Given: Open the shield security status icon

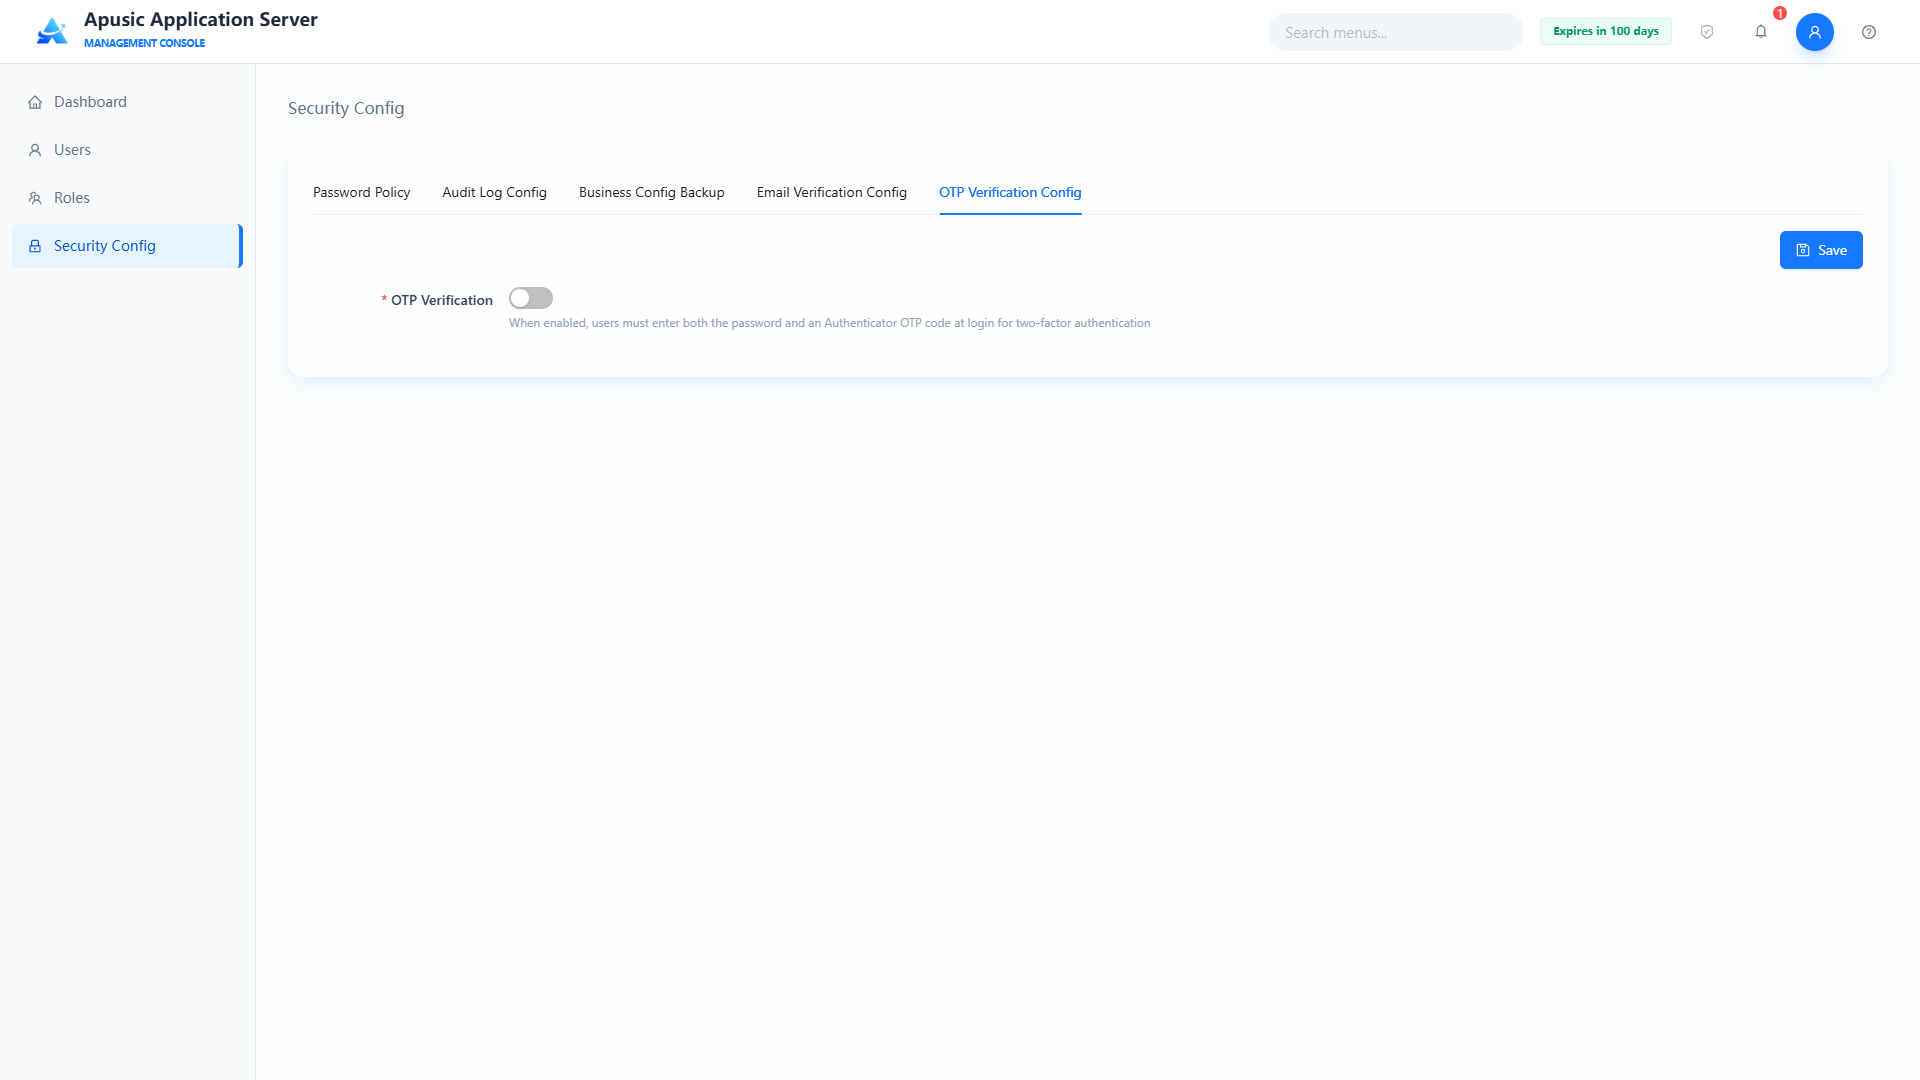Looking at the screenshot, I should [1707, 32].
